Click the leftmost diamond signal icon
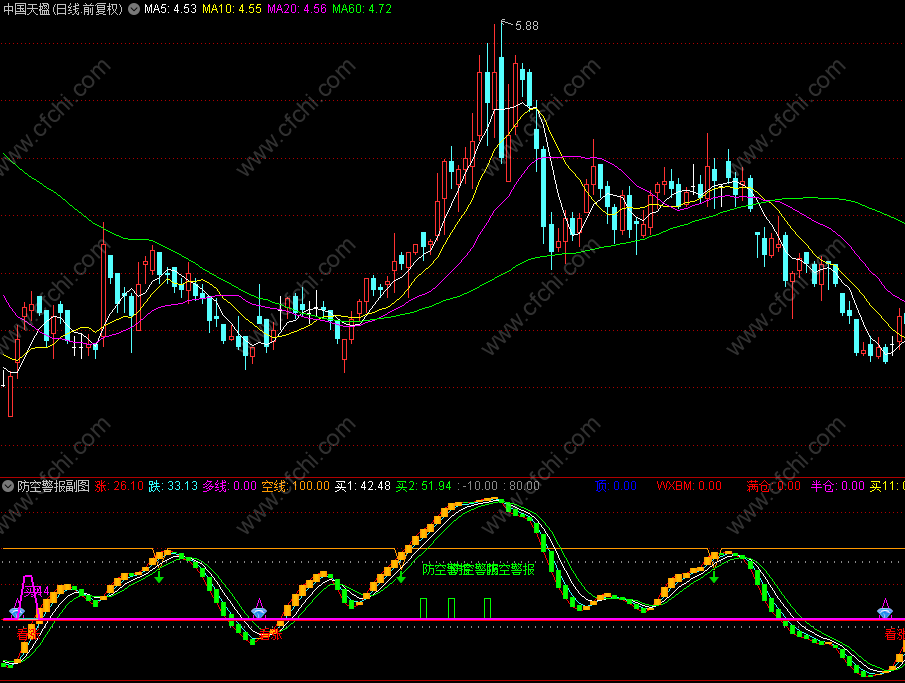The height and width of the screenshot is (683, 905). pyautogui.click(x=17, y=611)
